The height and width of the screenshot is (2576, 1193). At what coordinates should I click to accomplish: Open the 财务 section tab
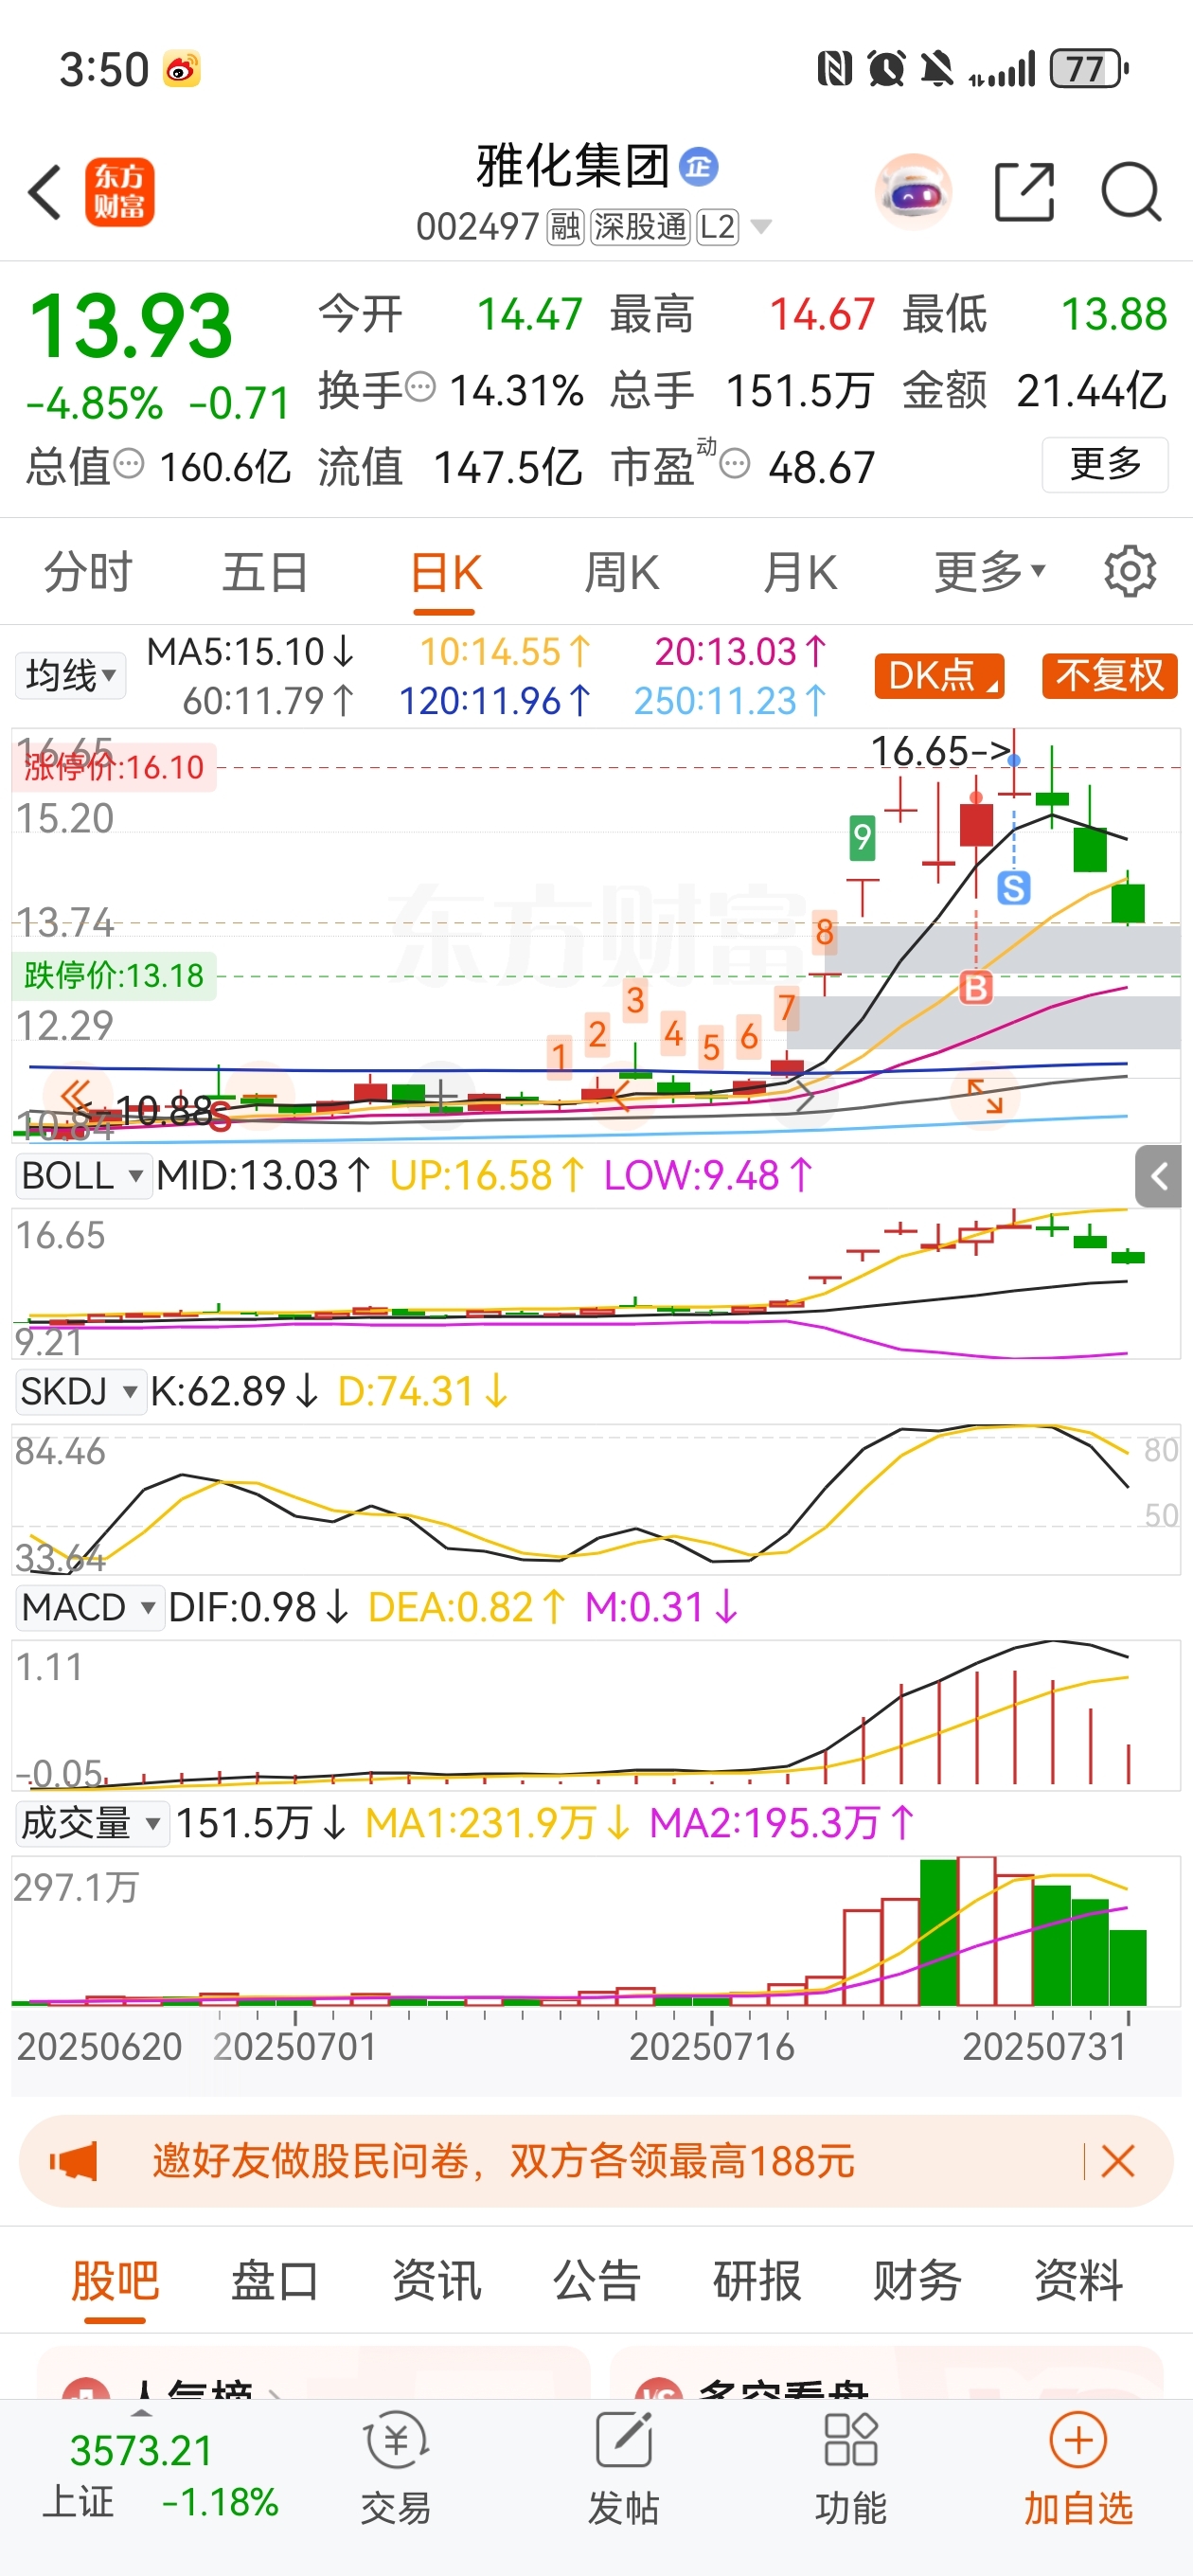coord(917,2281)
